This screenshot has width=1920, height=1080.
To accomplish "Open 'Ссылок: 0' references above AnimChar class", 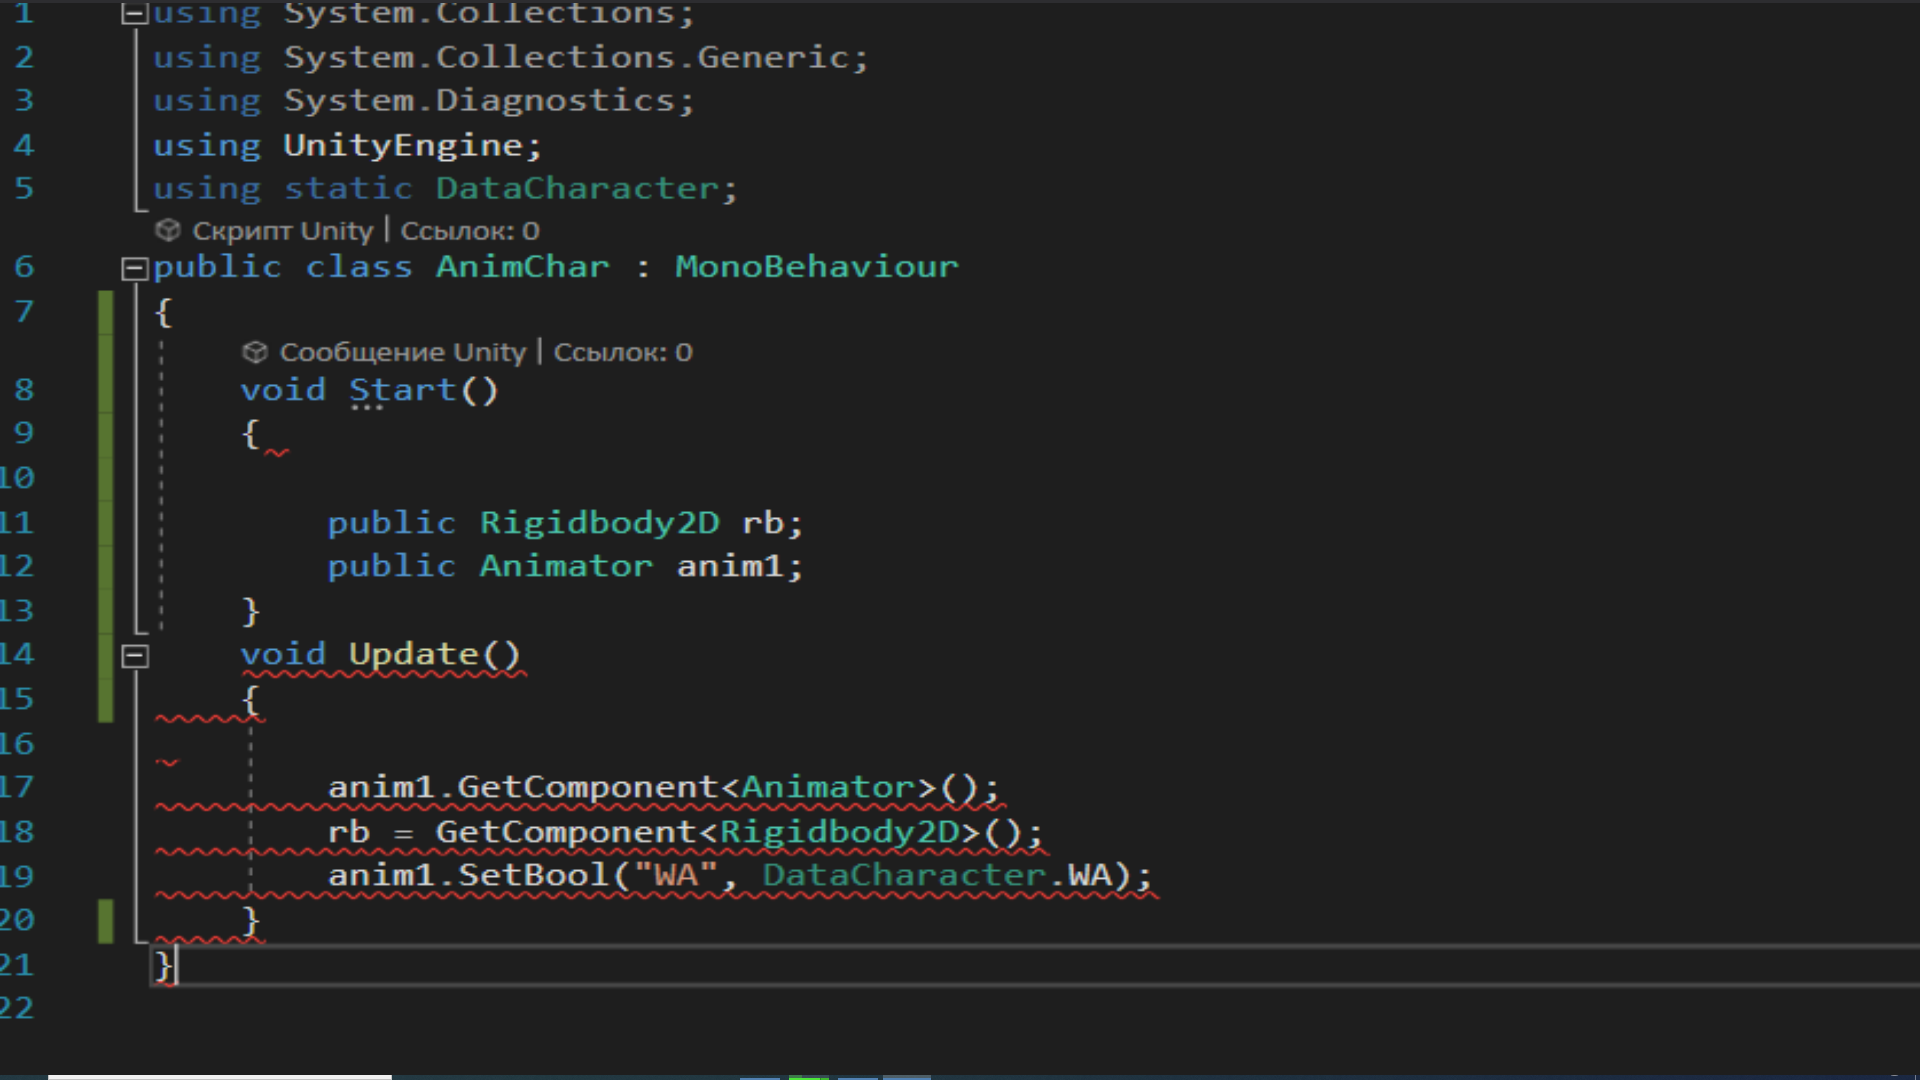I will coord(470,231).
